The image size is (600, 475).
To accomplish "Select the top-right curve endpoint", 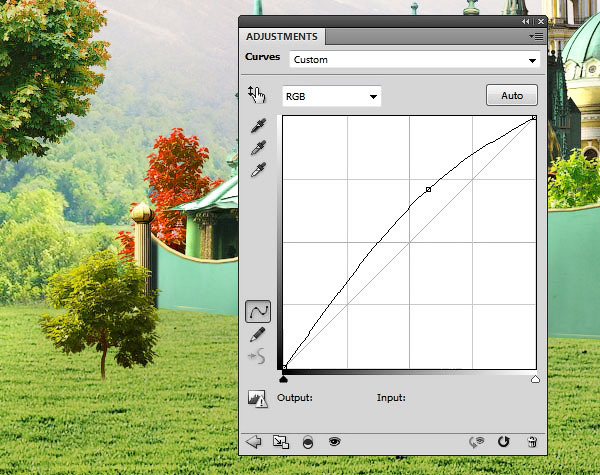I will [x=534, y=118].
